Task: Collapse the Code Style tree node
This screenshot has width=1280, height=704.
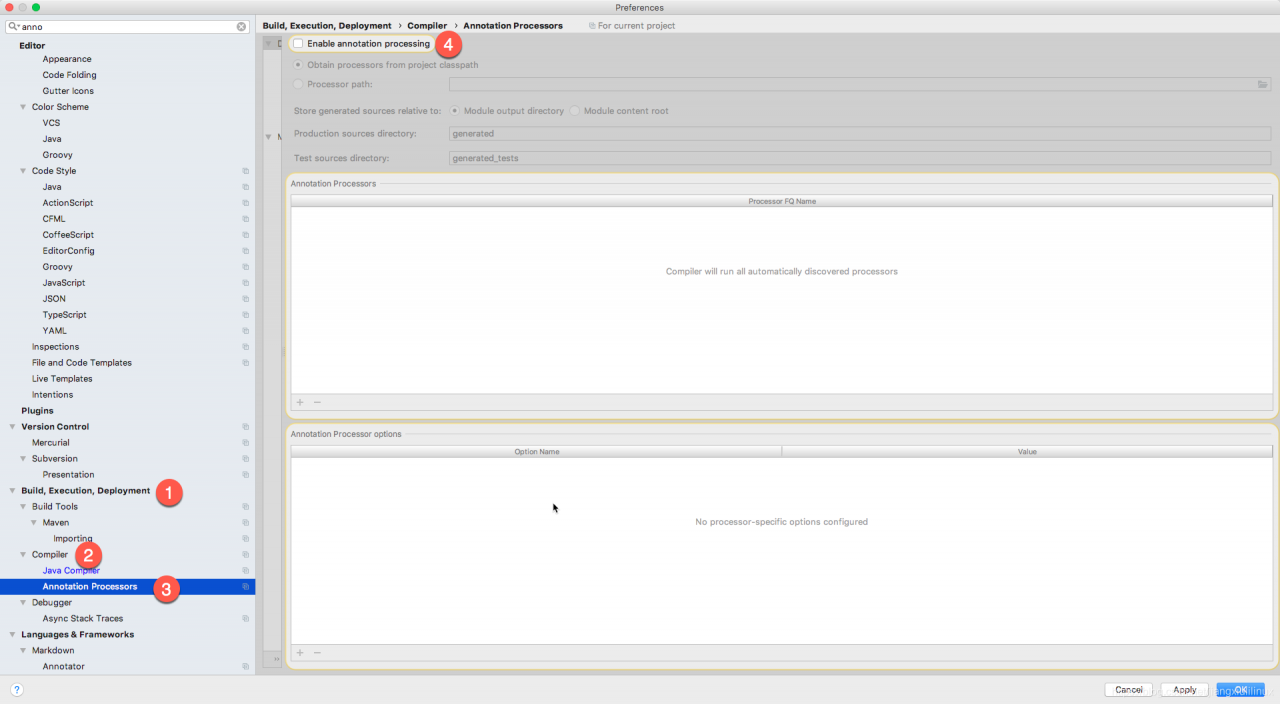Action: coord(23,171)
